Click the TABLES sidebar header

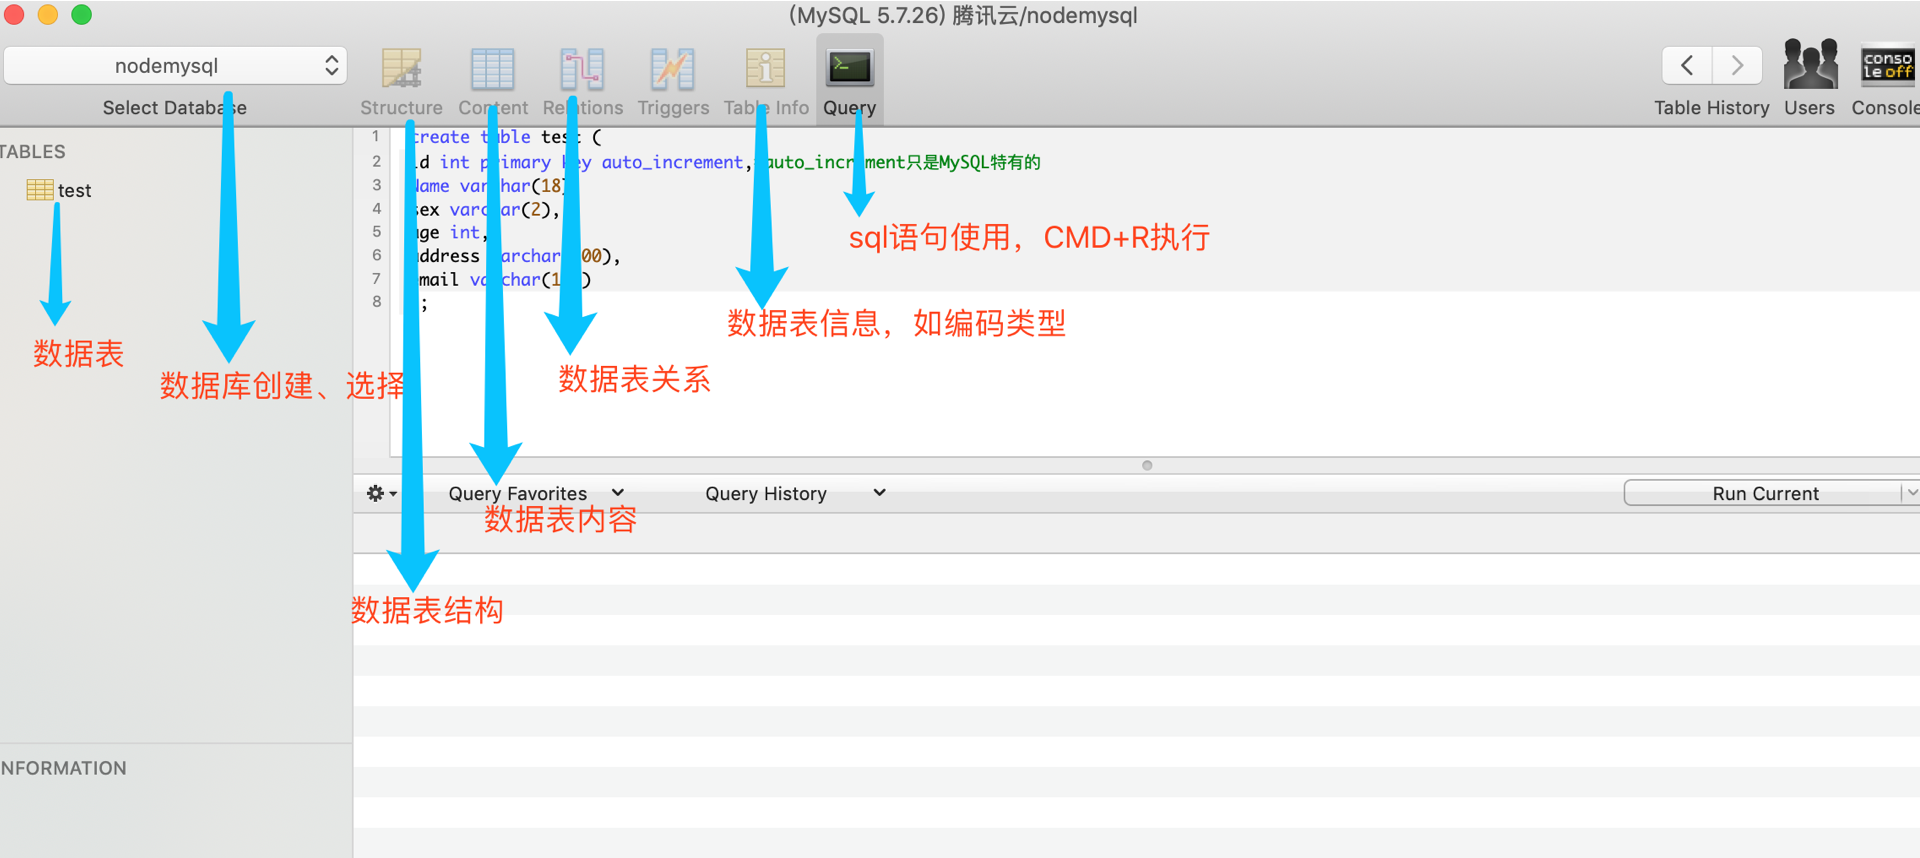[32, 152]
